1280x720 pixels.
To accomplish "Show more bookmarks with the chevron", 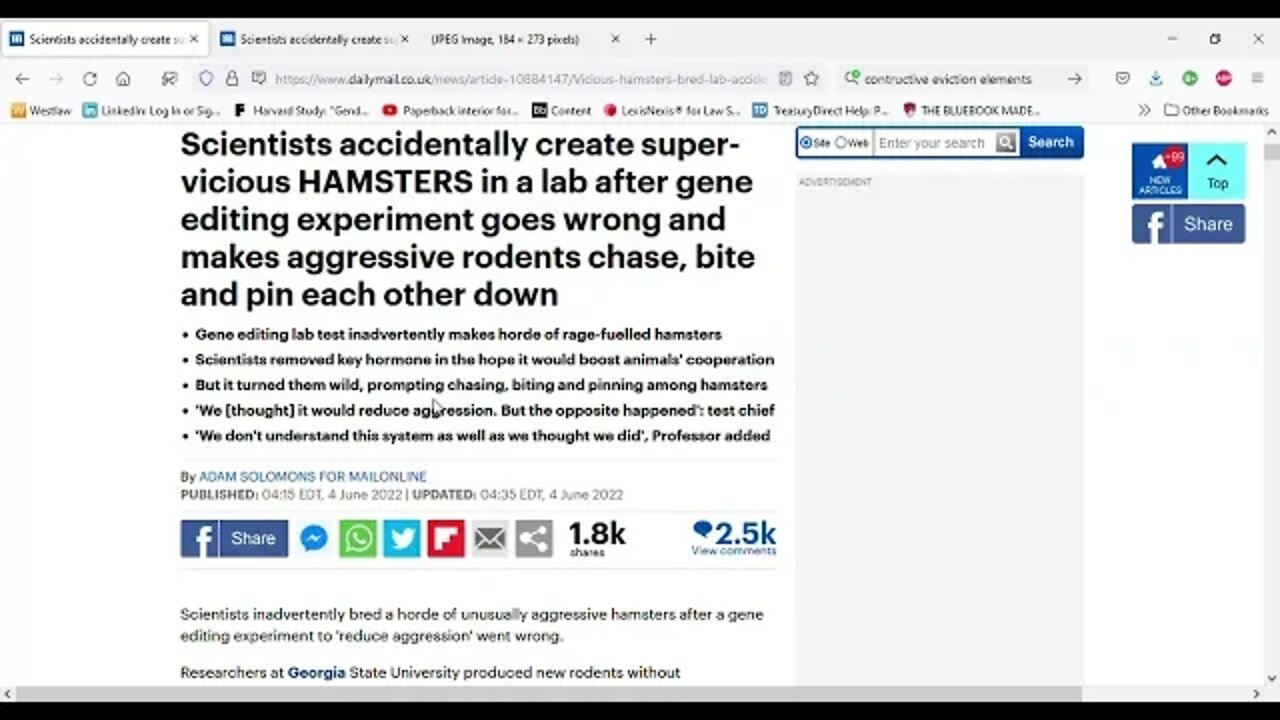I will 1145,110.
